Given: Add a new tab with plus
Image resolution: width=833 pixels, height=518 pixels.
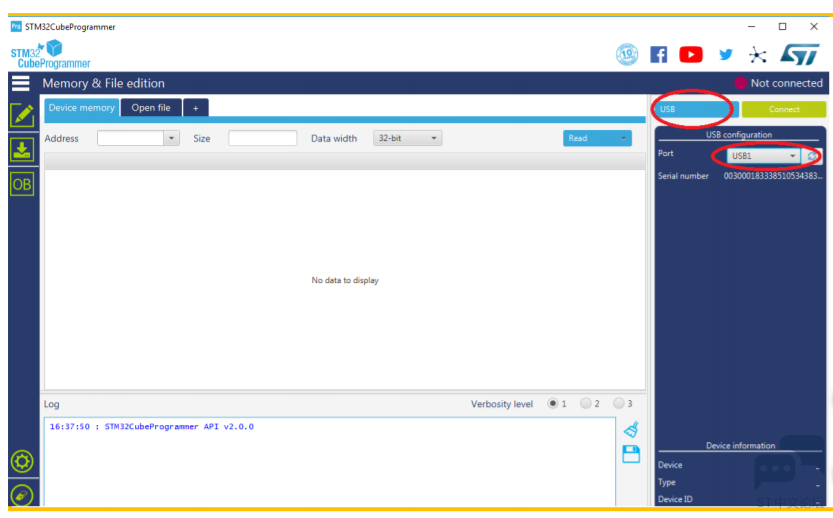Looking at the screenshot, I should tap(196, 108).
